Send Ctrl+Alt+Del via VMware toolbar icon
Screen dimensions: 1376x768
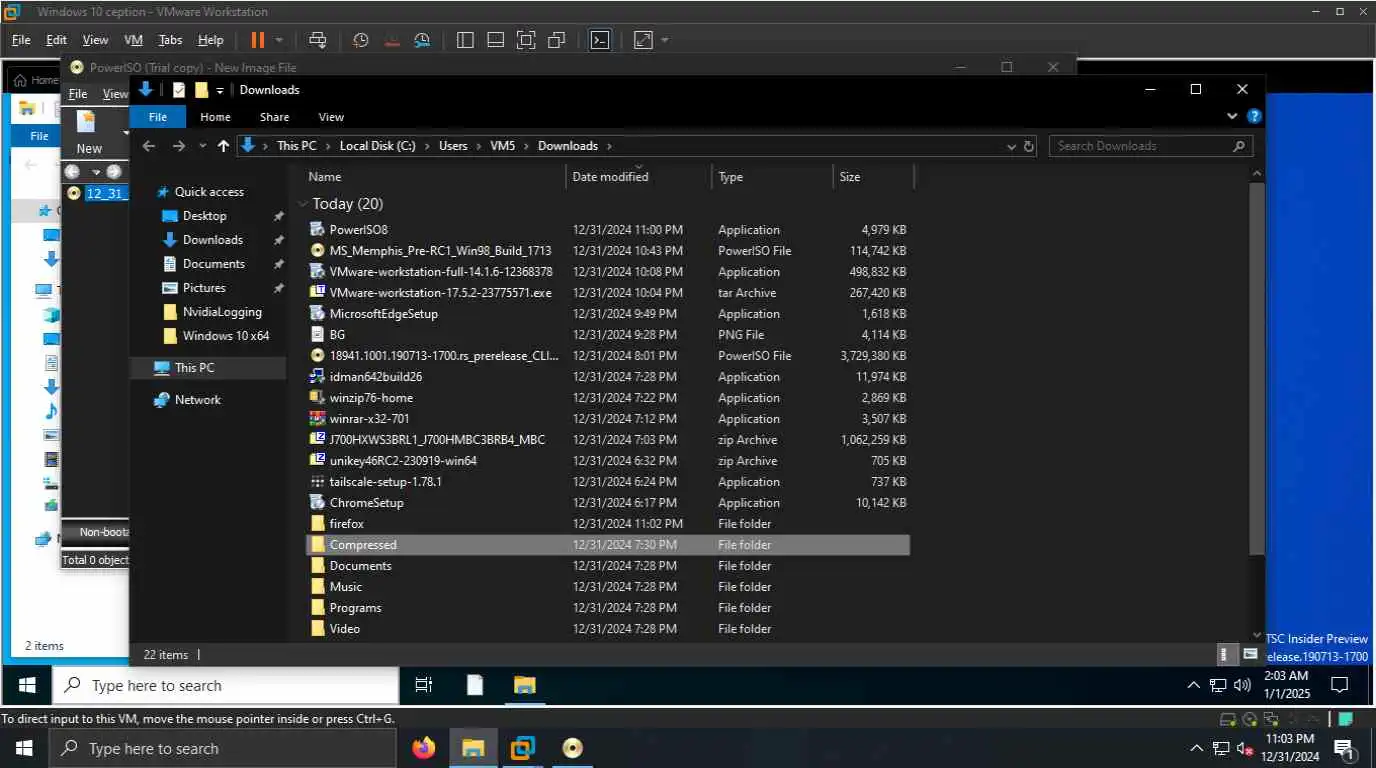click(x=318, y=40)
